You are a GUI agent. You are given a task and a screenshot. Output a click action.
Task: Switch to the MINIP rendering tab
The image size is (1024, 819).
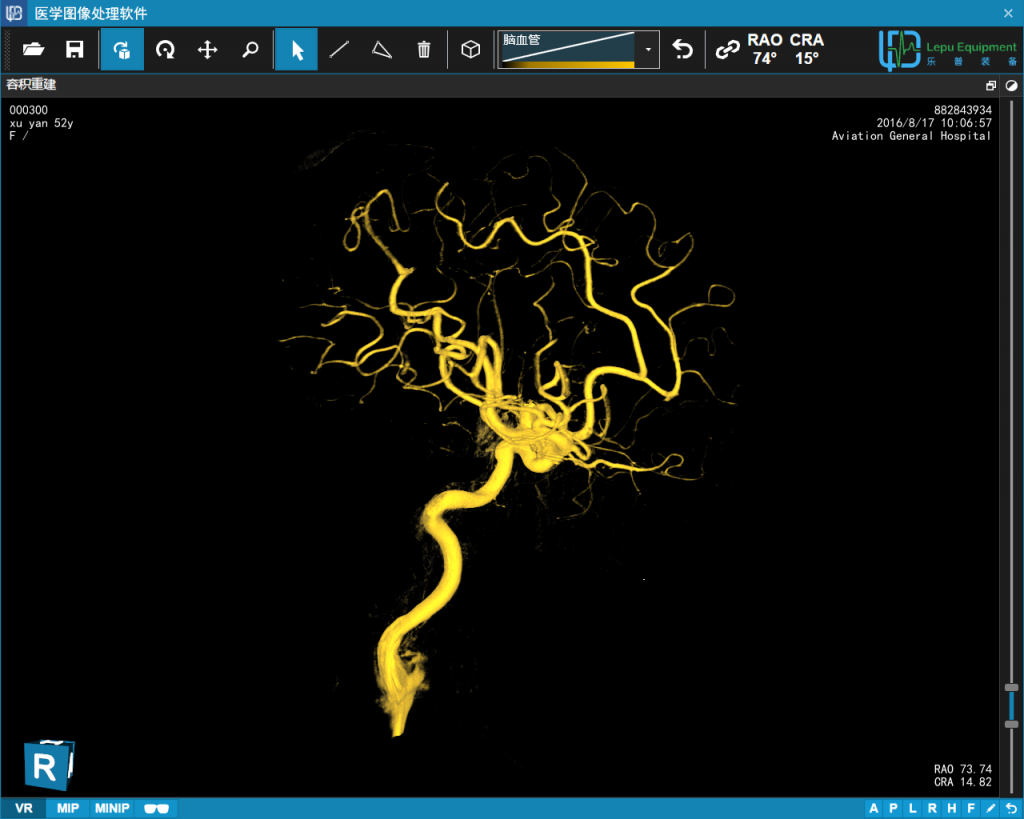(112, 808)
